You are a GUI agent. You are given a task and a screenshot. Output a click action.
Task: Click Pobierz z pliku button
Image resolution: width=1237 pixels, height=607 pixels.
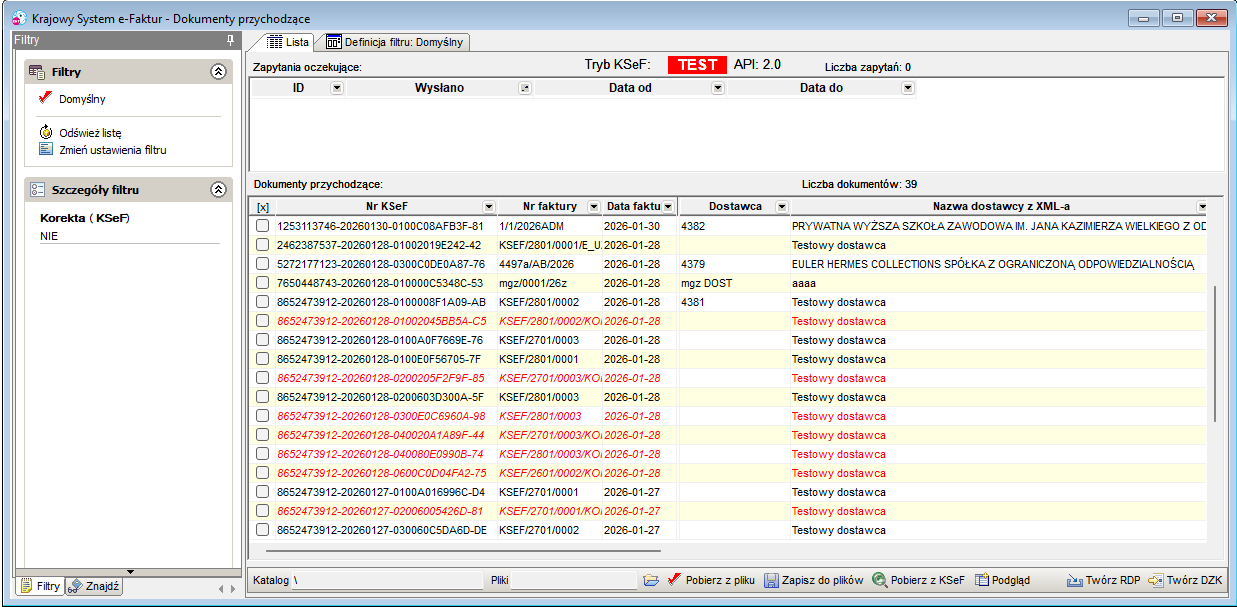[711, 580]
